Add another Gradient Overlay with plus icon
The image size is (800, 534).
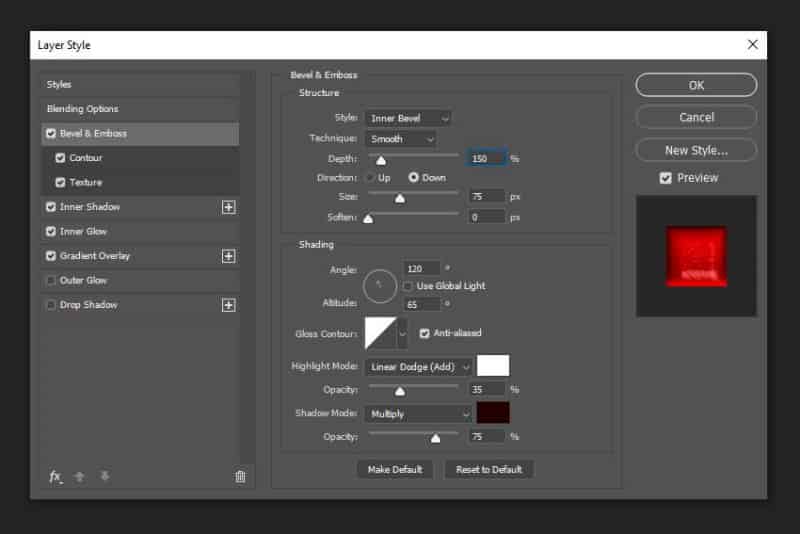pos(229,256)
